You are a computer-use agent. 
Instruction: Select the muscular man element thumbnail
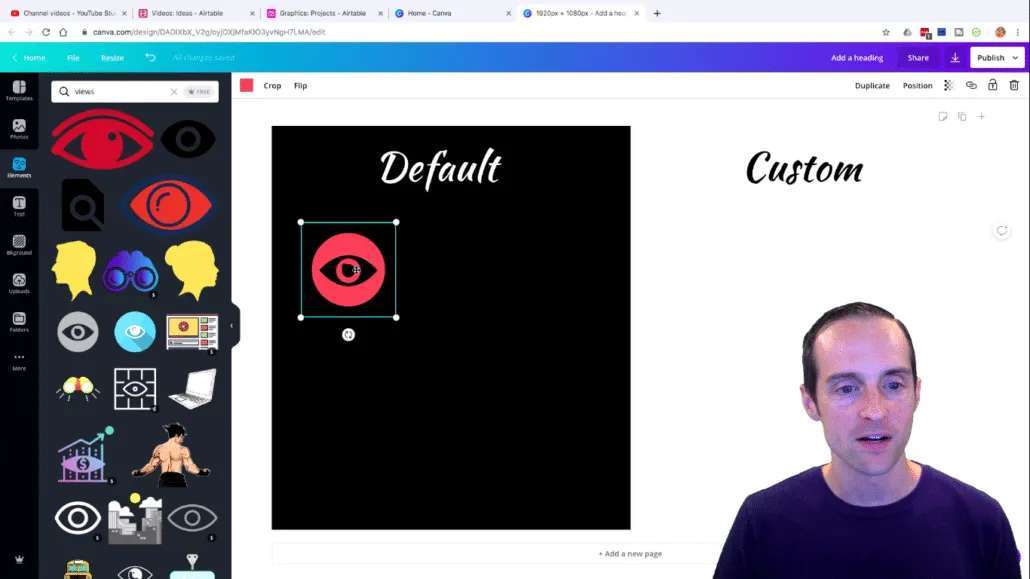tap(171, 455)
